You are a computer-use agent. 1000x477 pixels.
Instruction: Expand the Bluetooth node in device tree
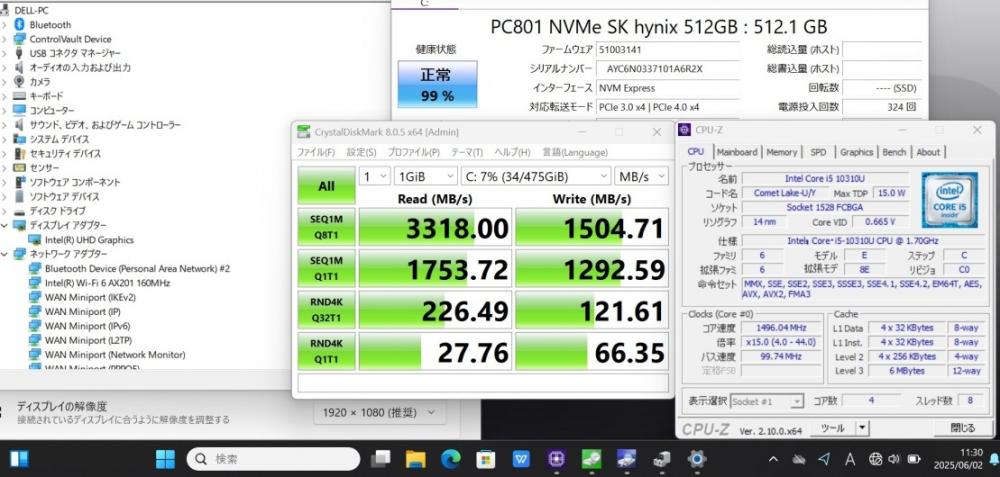click(5, 24)
